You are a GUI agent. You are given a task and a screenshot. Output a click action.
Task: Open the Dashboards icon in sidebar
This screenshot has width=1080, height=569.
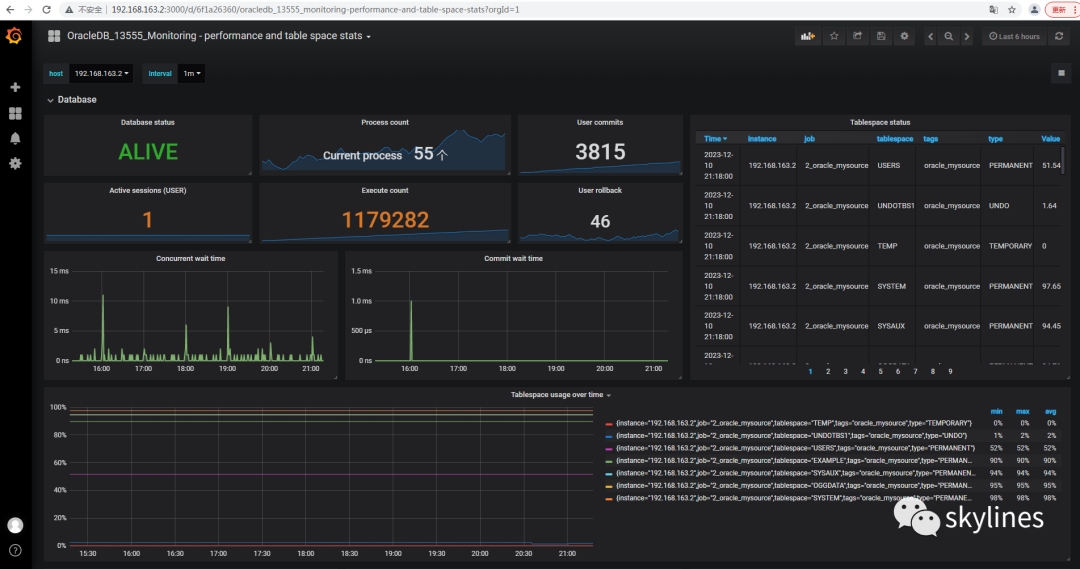pos(15,113)
